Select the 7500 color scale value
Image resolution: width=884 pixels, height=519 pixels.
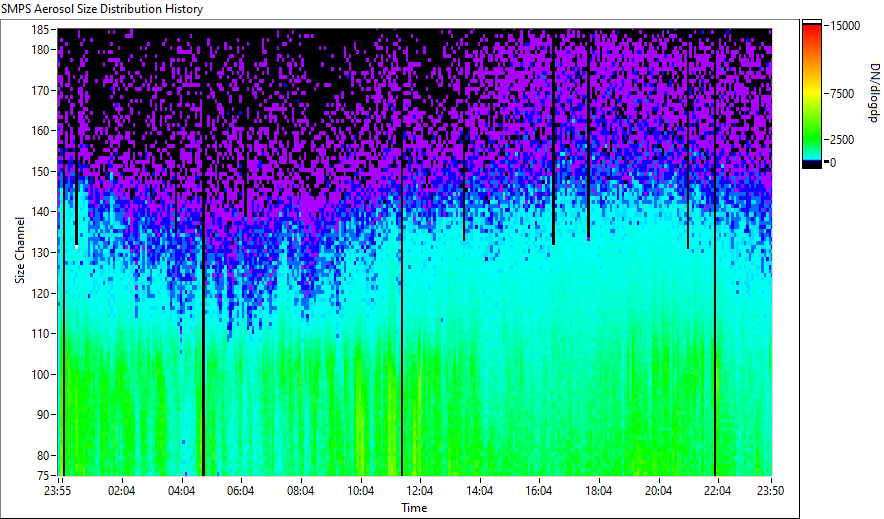[842, 94]
